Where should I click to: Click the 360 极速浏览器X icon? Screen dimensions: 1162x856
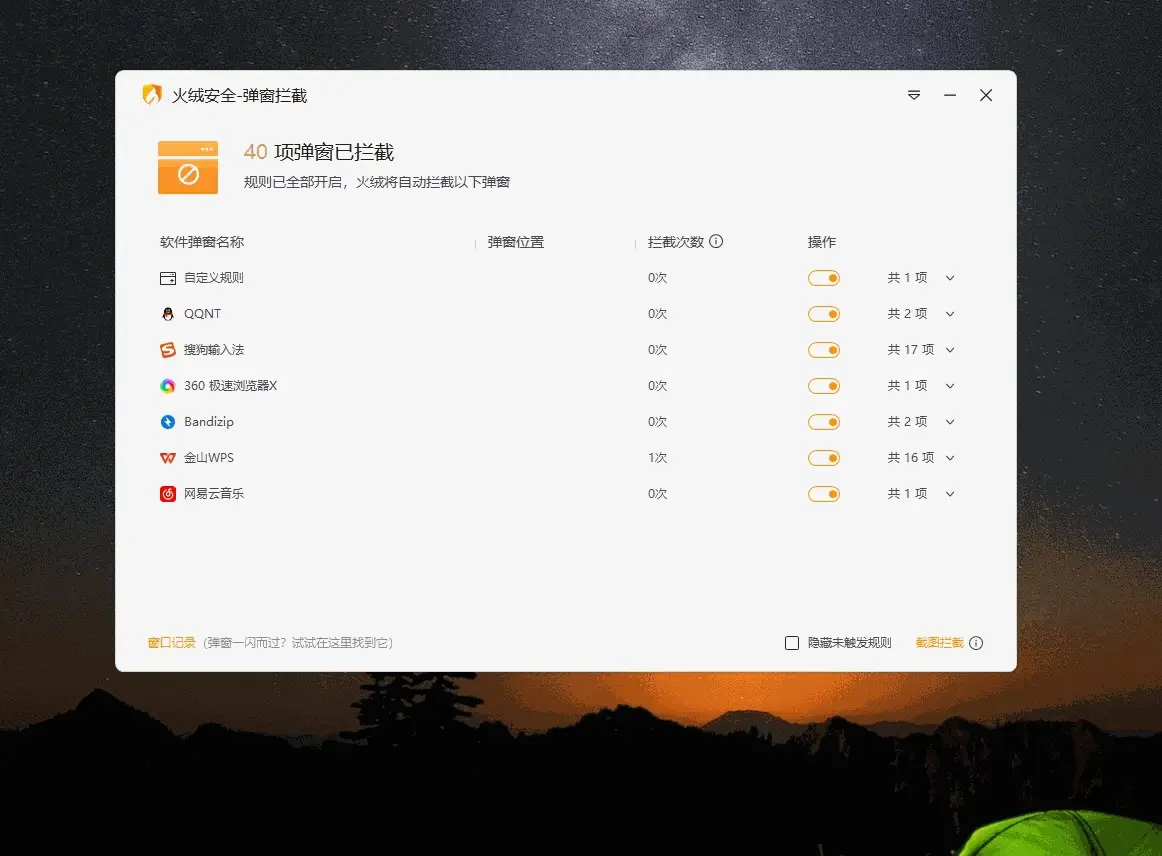click(168, 386)
